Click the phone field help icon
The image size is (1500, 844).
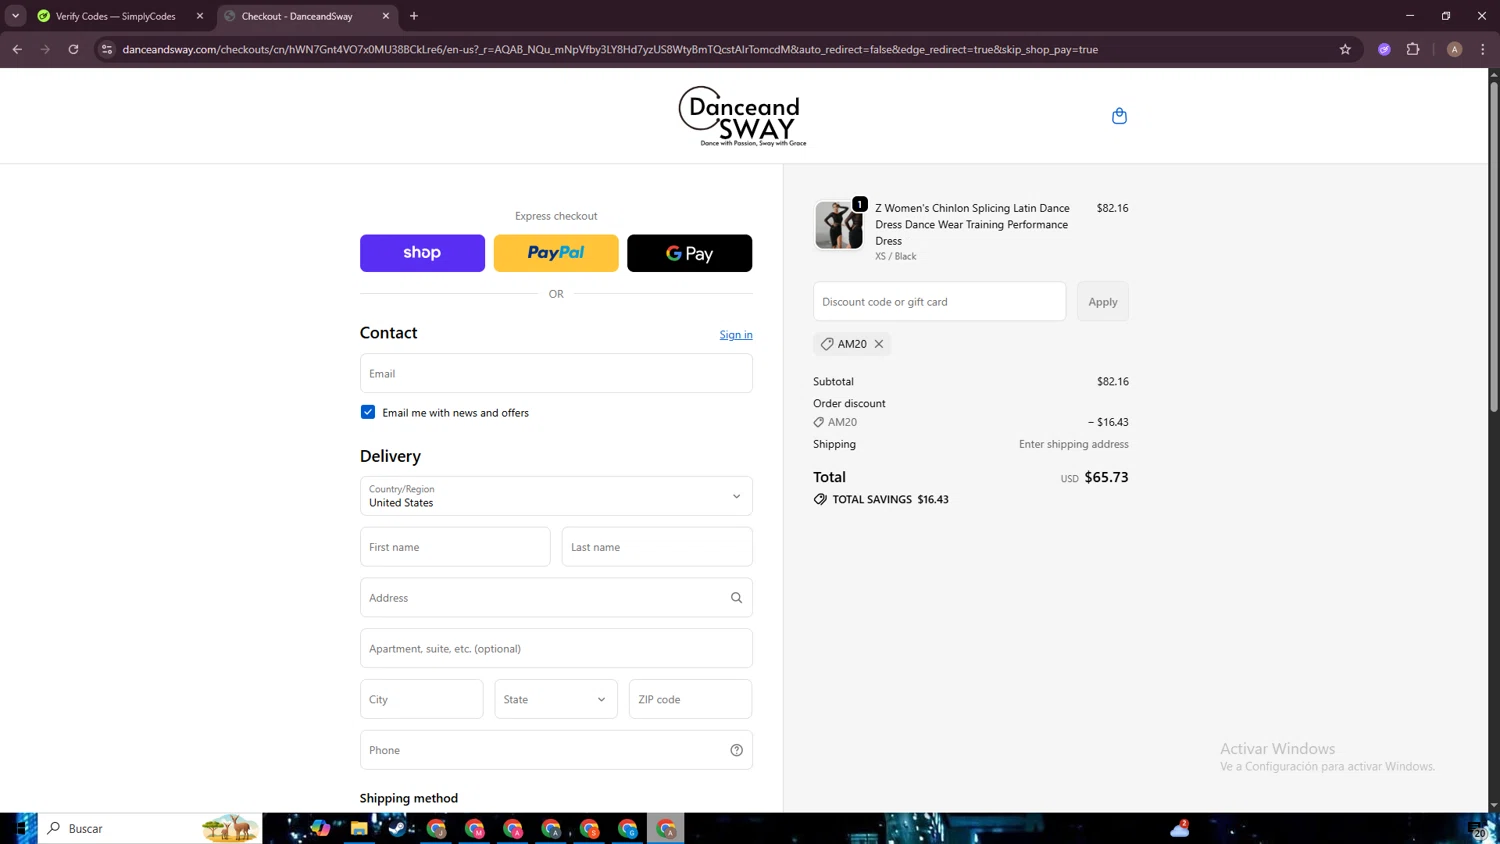click(736, 750)
